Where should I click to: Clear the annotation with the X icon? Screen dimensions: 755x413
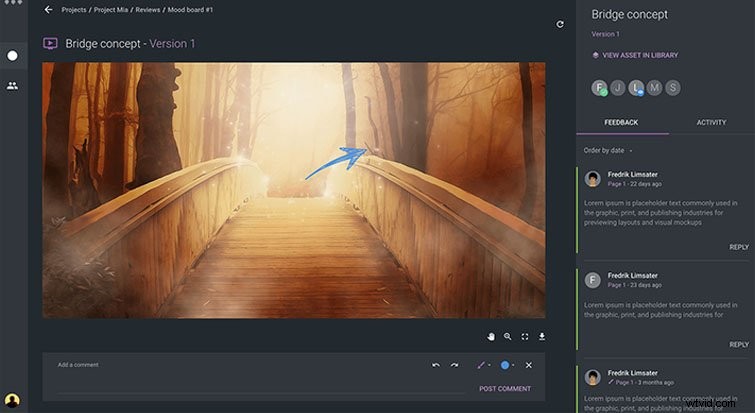coord(529,365)
